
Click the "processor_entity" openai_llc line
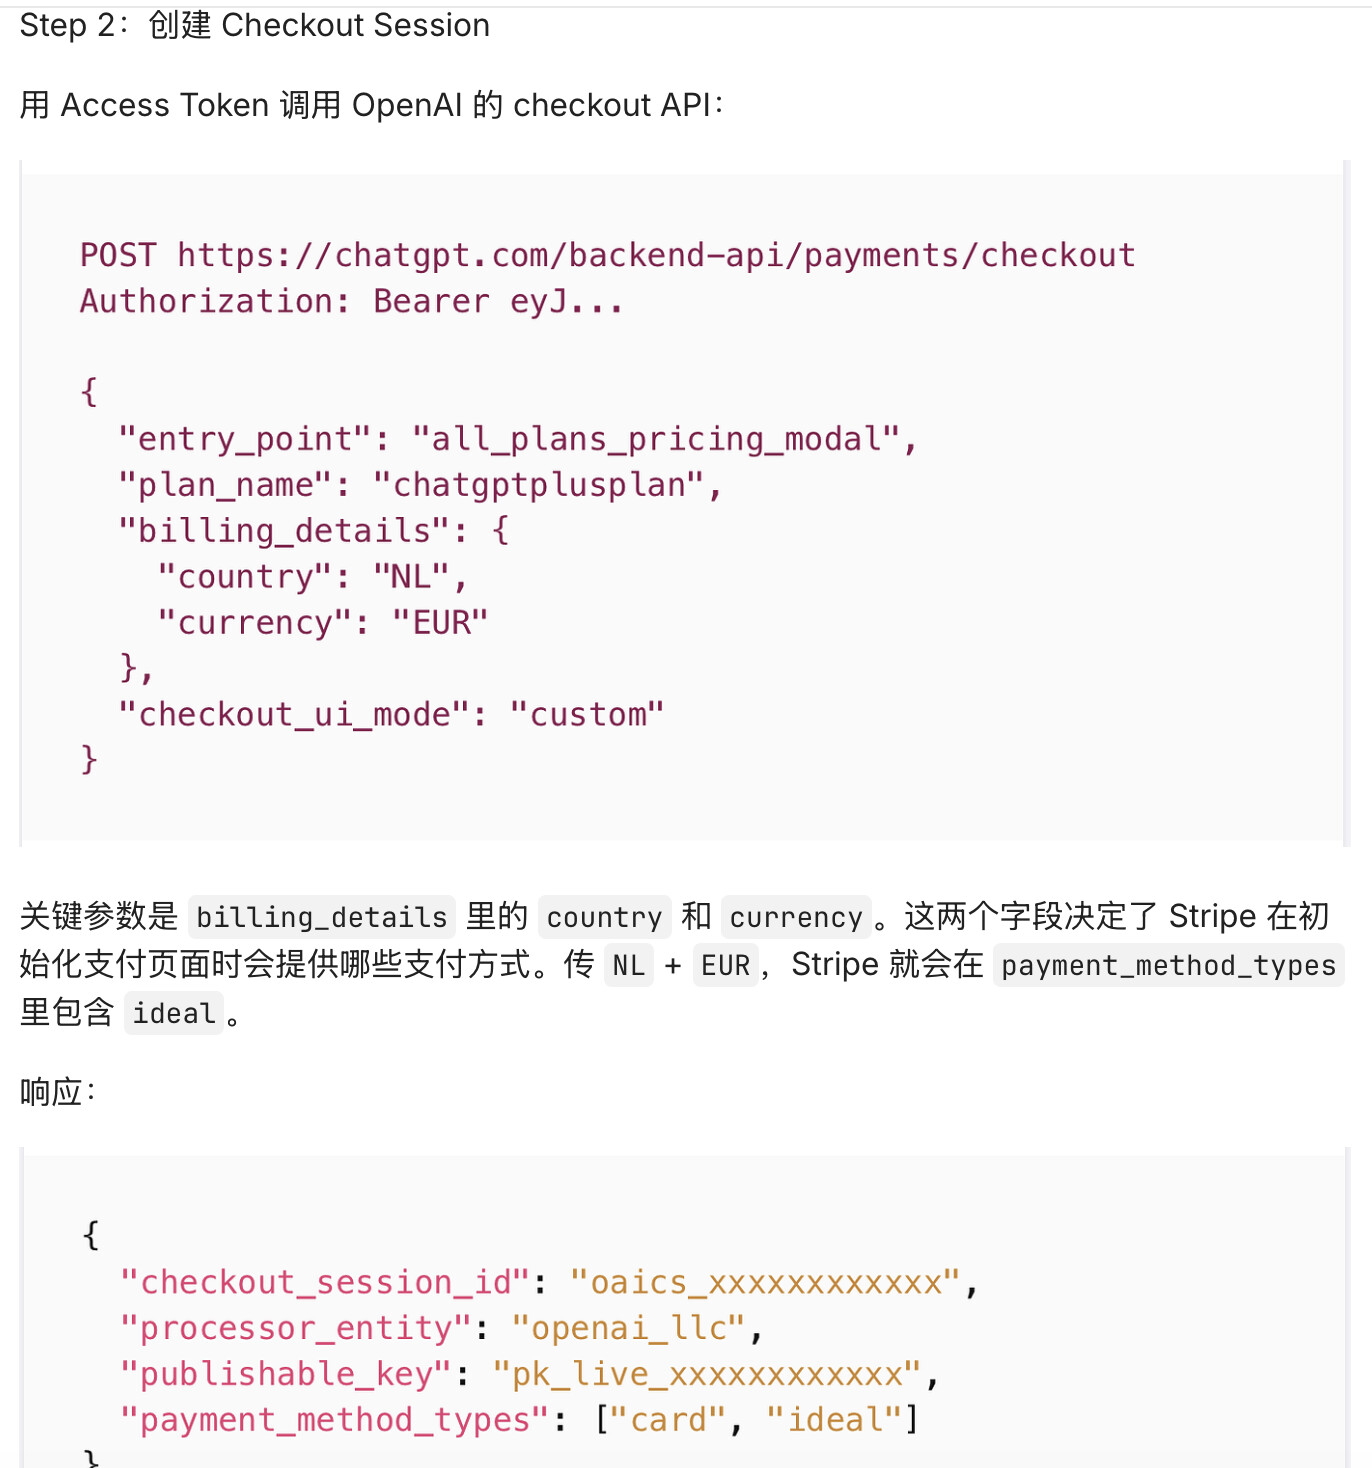[441, 1328]
